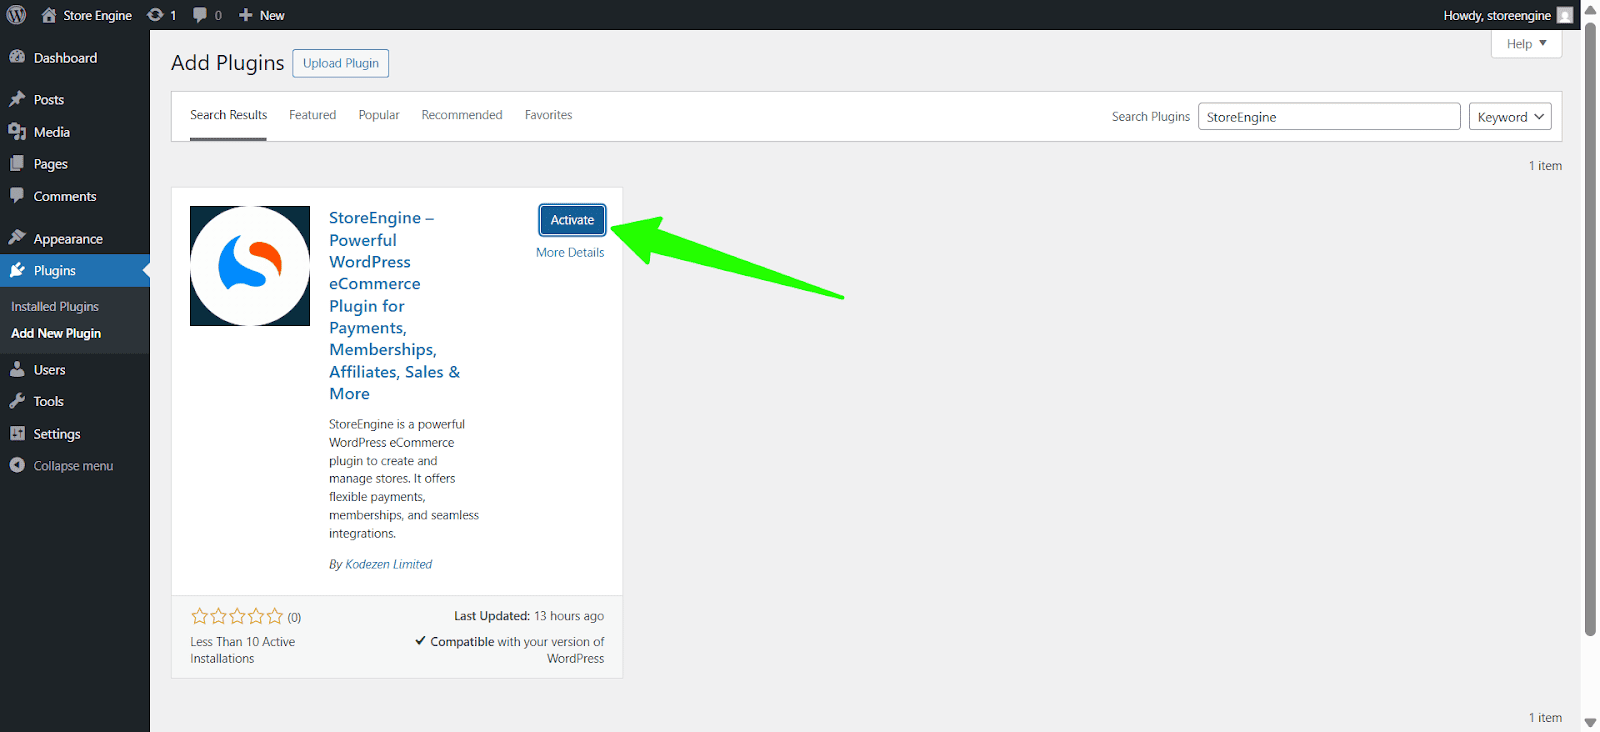The height and width of the screenshot is (732, 1600).
Task: Switch to the Search Results tab
Action: click(x=228, y=115)
